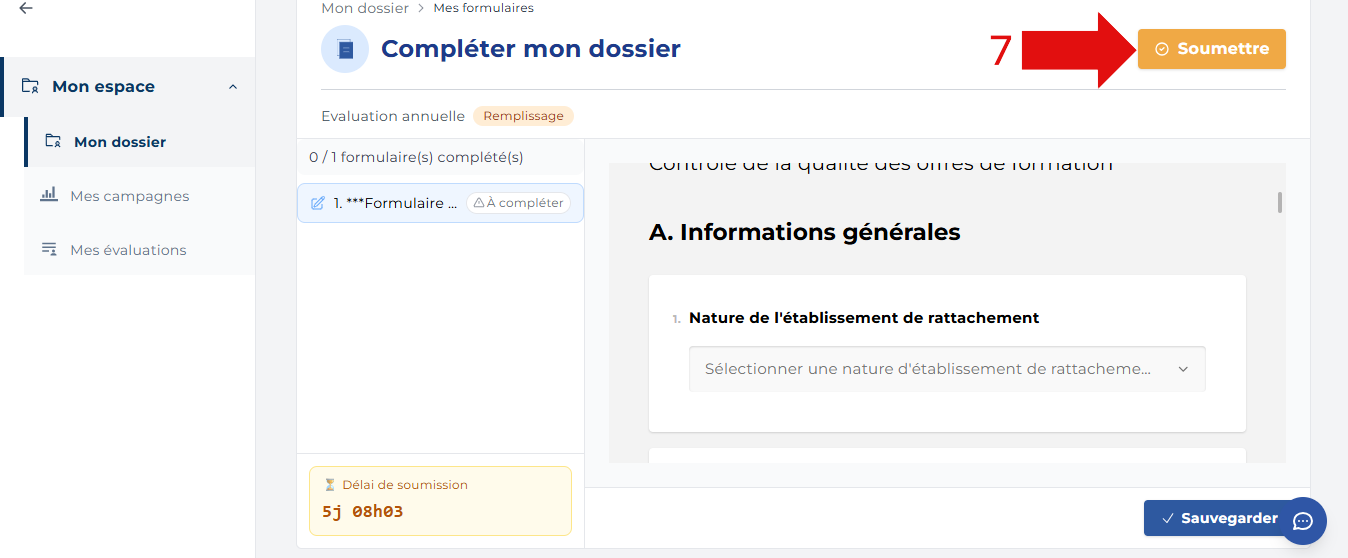Open the Nature d'établissement de rattachement dropdown
1348x558 pixels.
(x=947, y=369)
